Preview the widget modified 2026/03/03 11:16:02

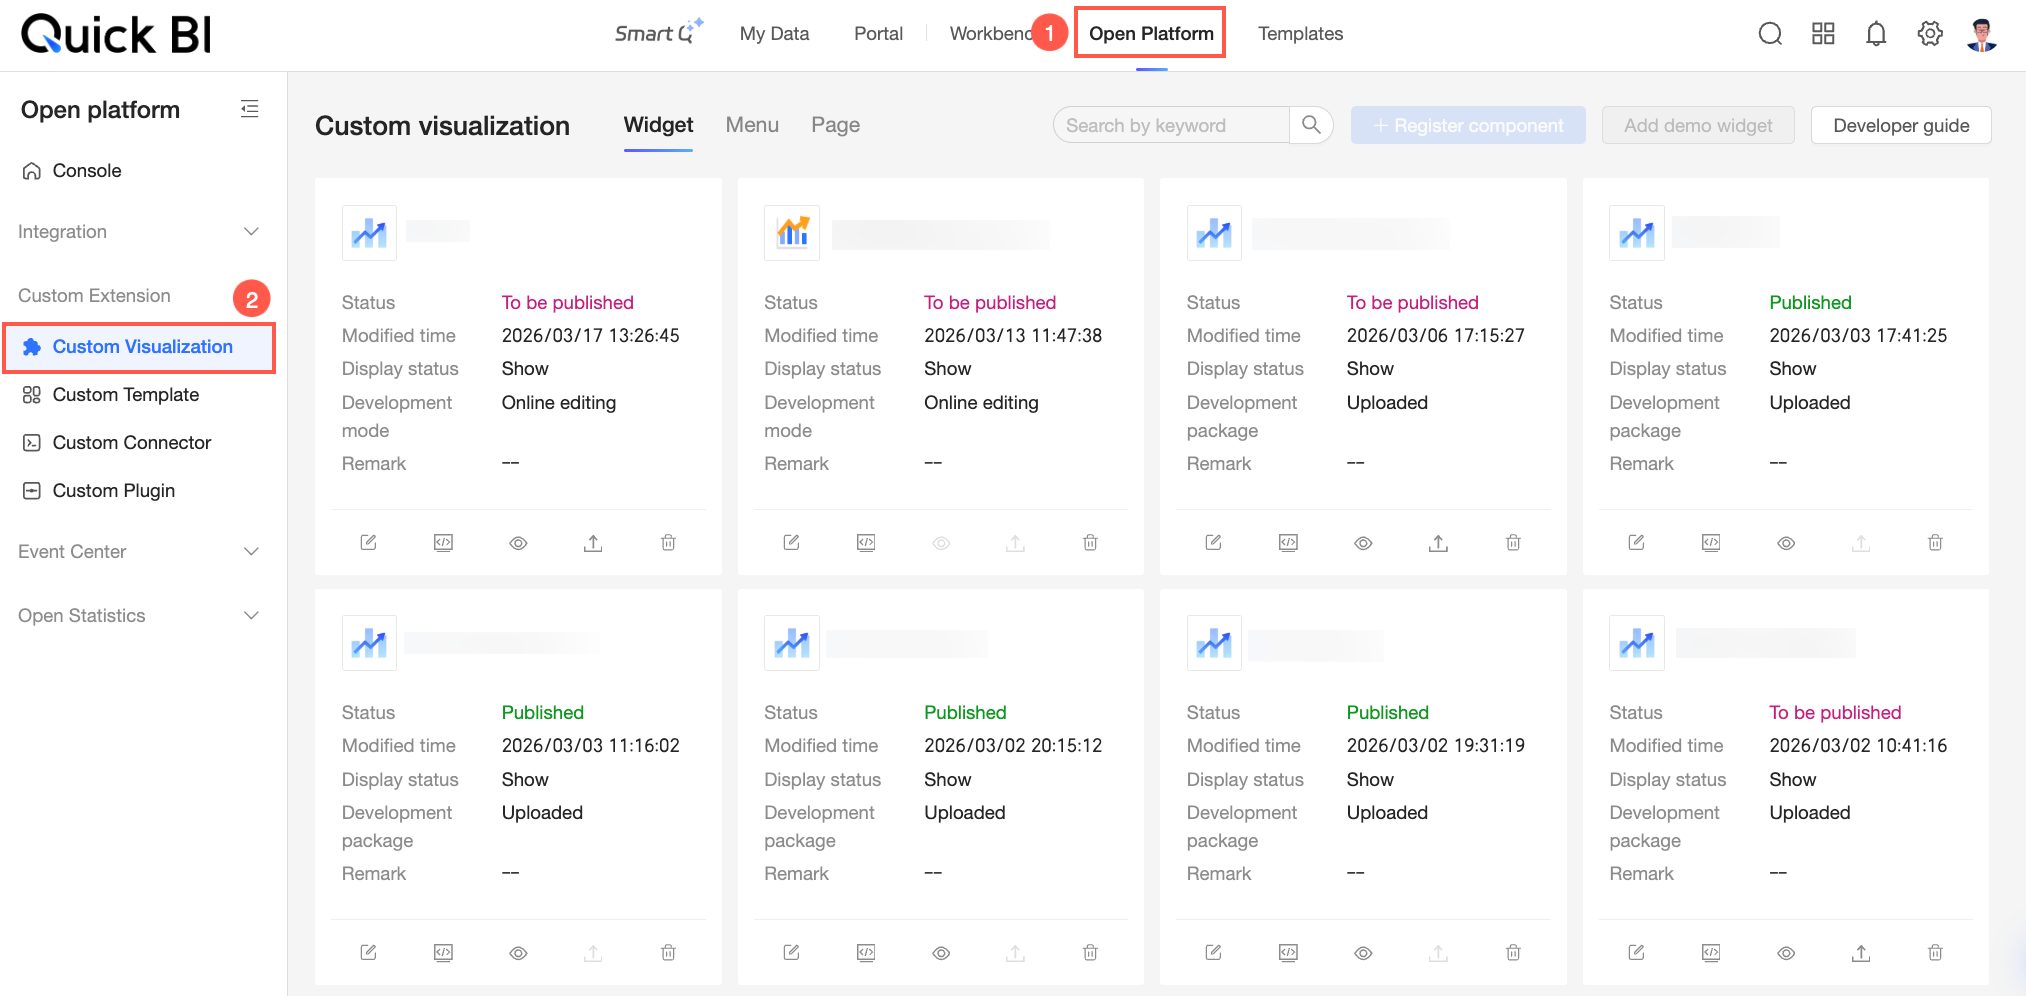[x=518, y=953]
